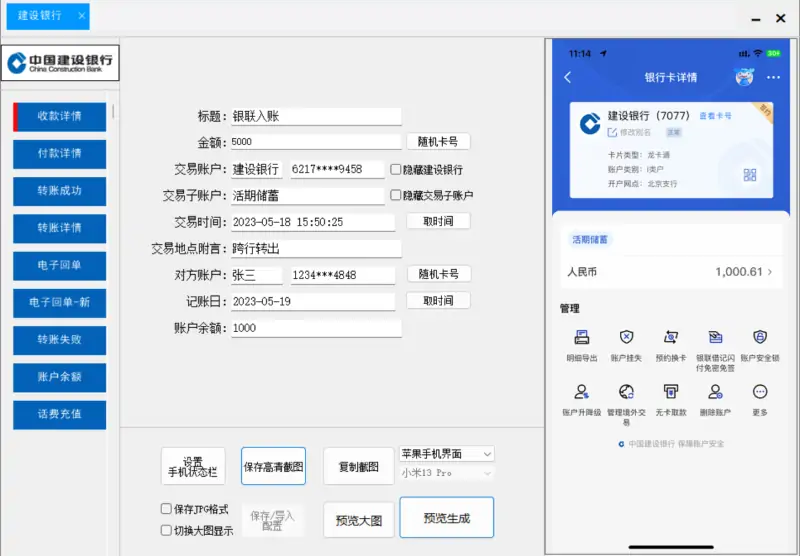Click the 保存高清截图 button

[x=273, y=466]
